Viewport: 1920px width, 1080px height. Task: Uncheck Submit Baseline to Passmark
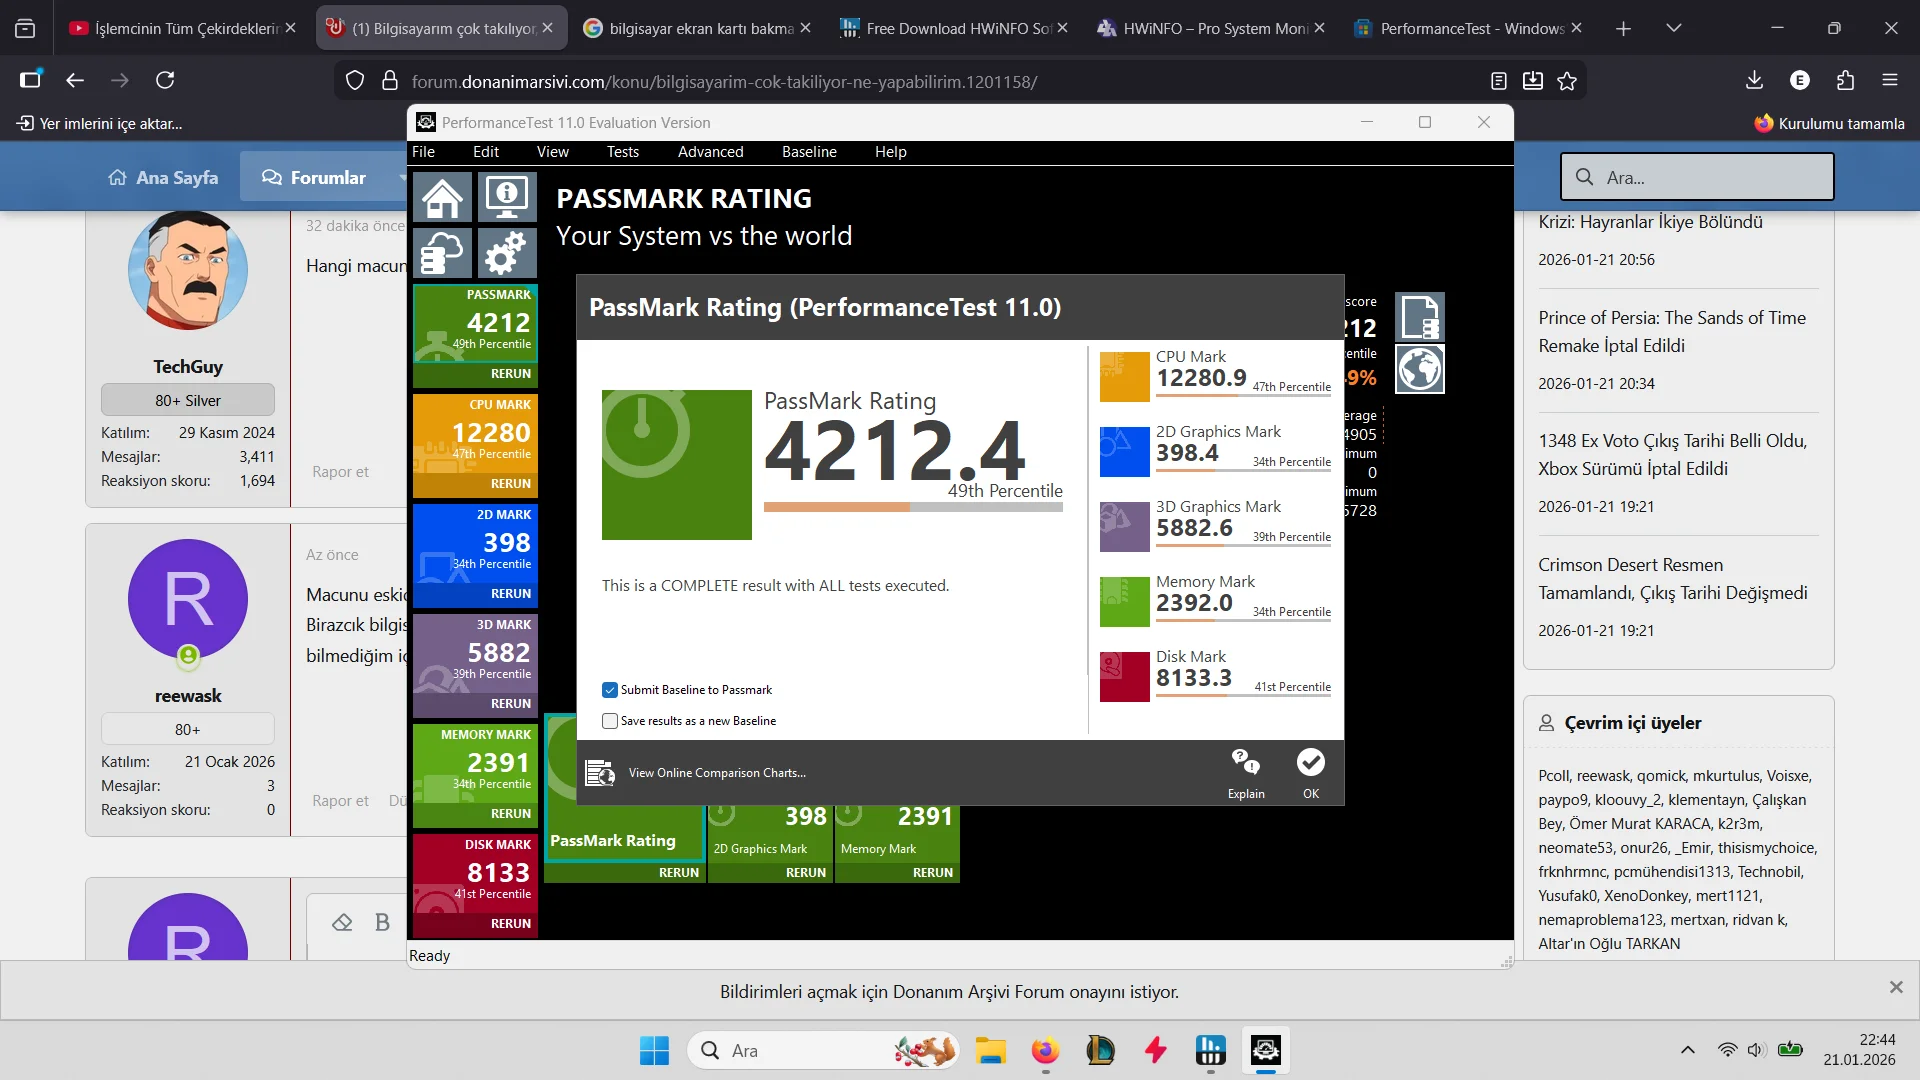[x=610, y=690]
